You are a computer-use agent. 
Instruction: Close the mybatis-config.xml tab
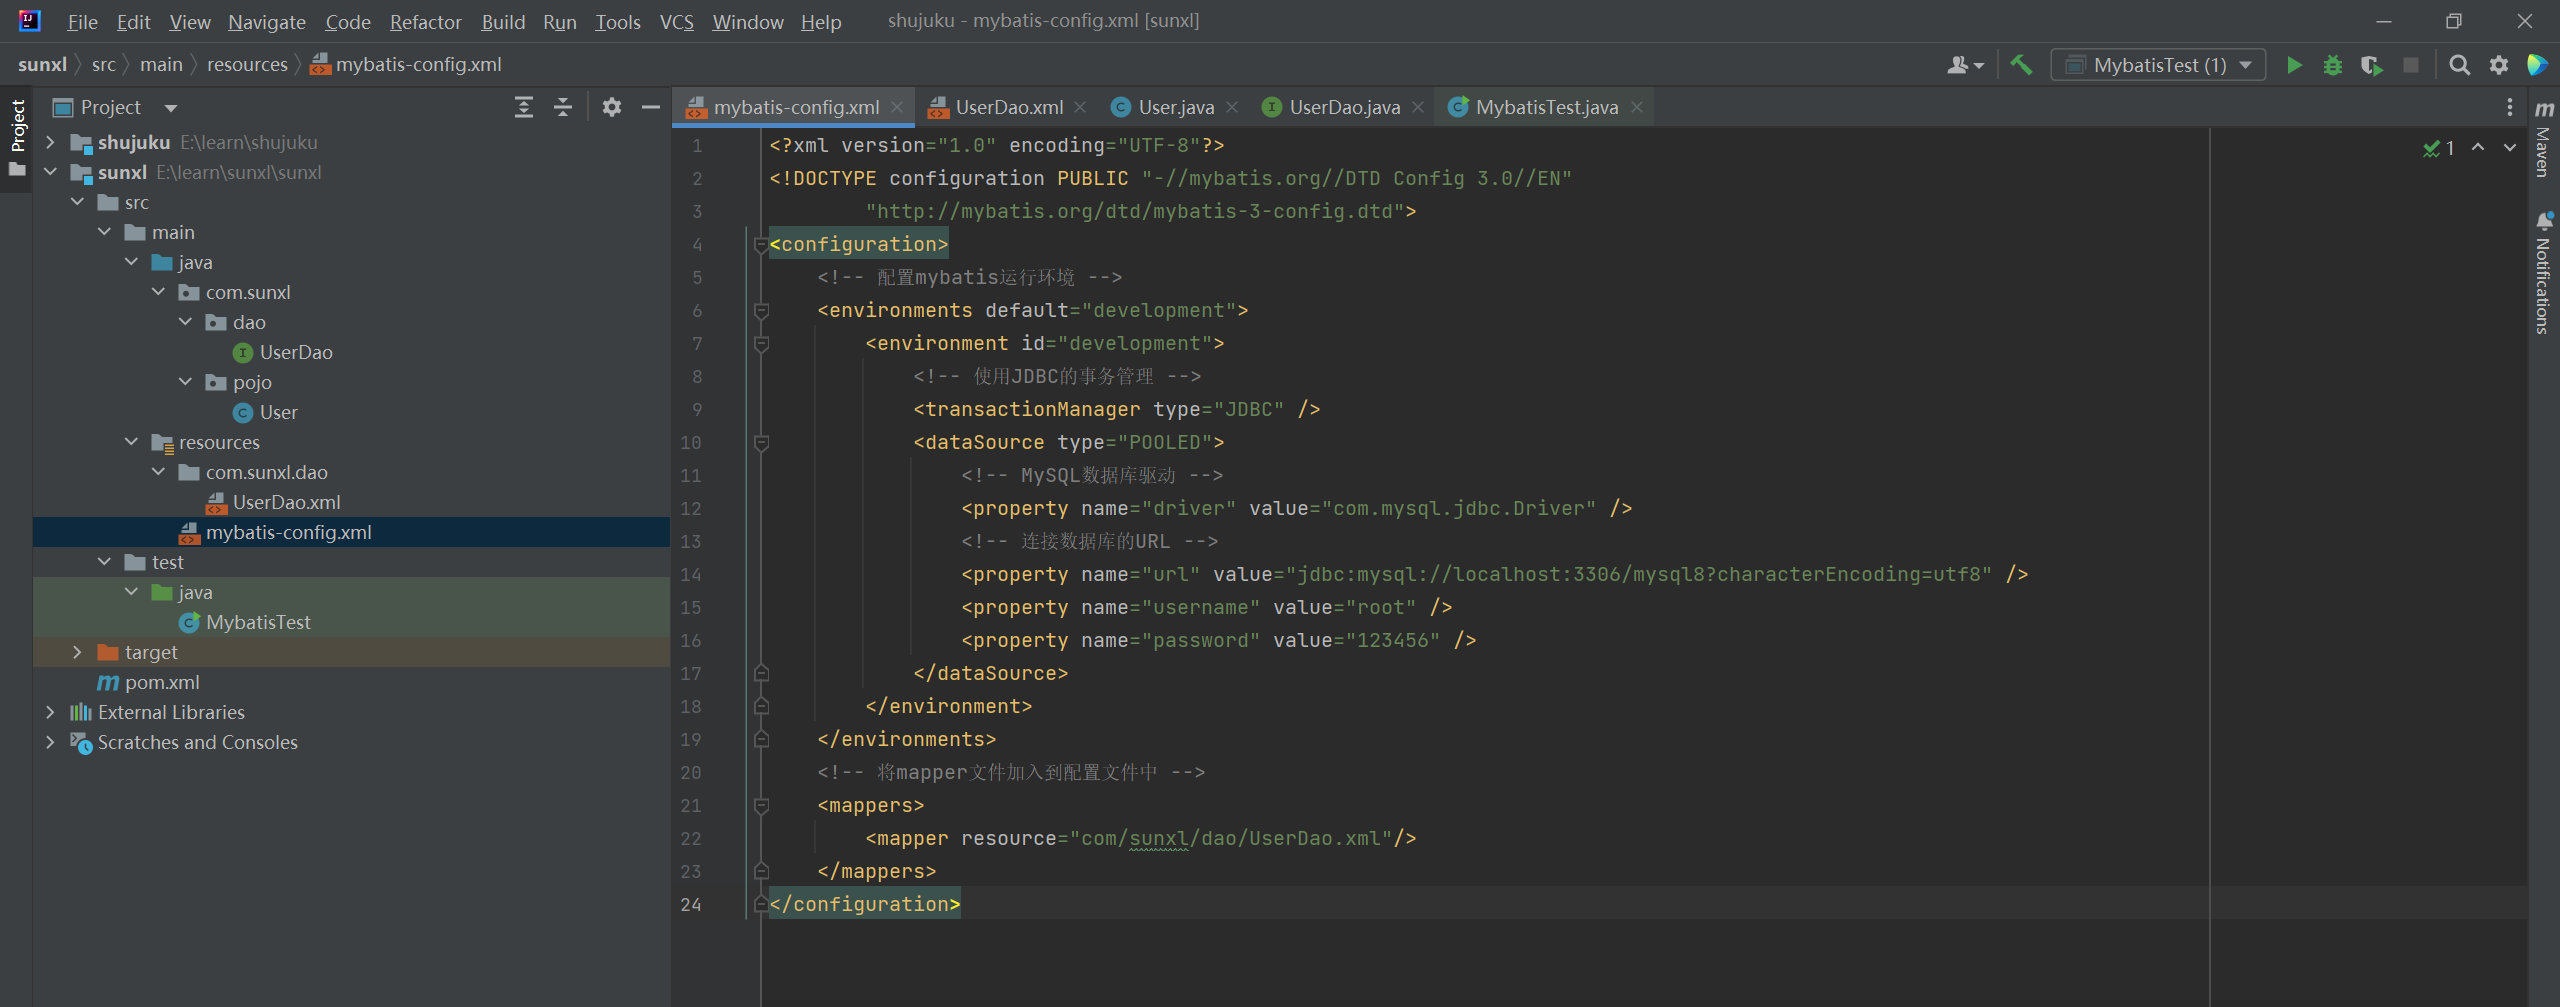(x=897, y=107)
